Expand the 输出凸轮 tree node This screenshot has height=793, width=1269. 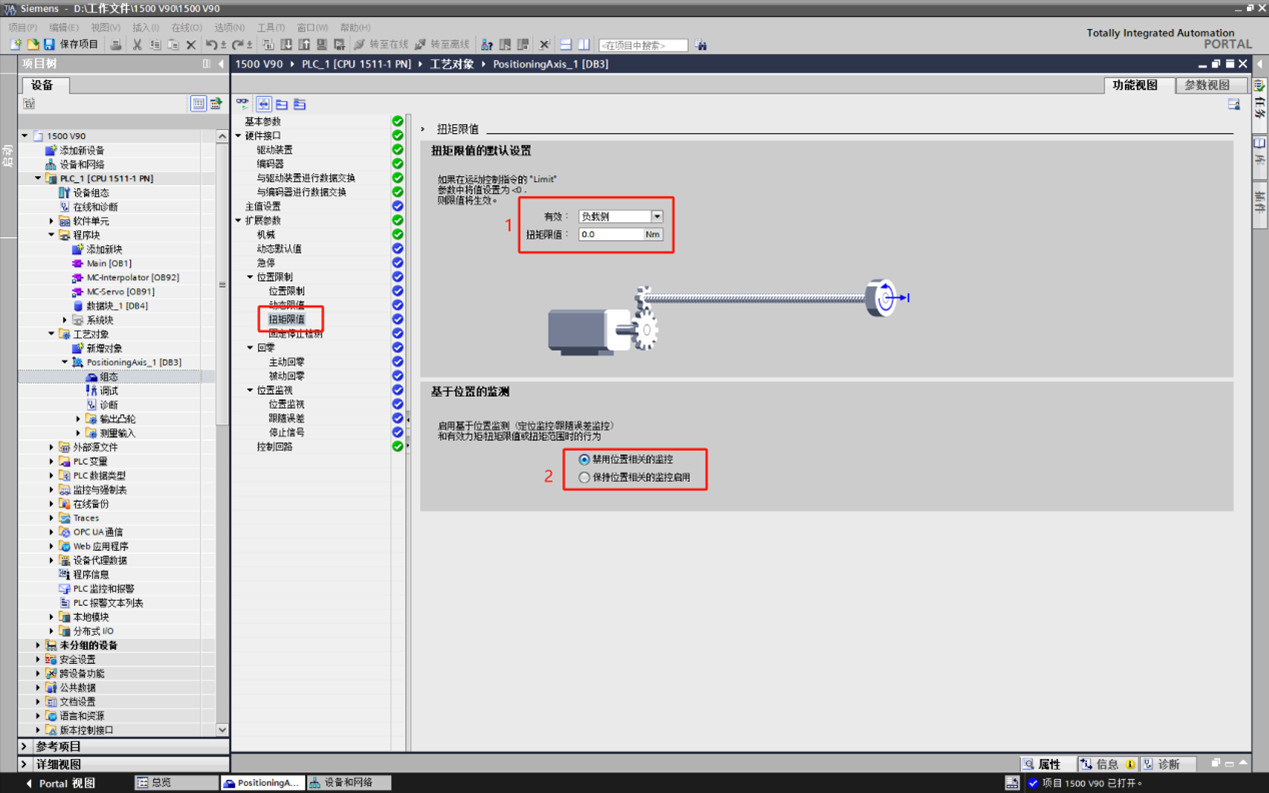[79, 419]
